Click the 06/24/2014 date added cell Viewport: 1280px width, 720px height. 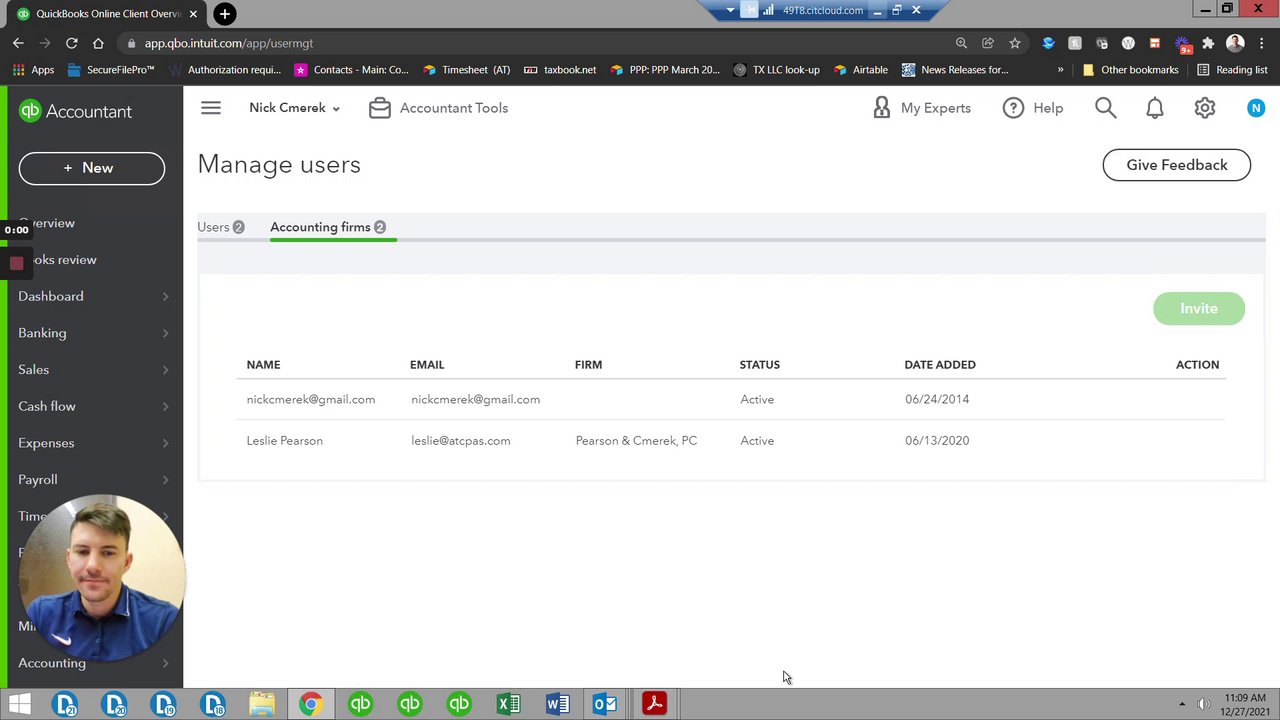click(937, 400)
